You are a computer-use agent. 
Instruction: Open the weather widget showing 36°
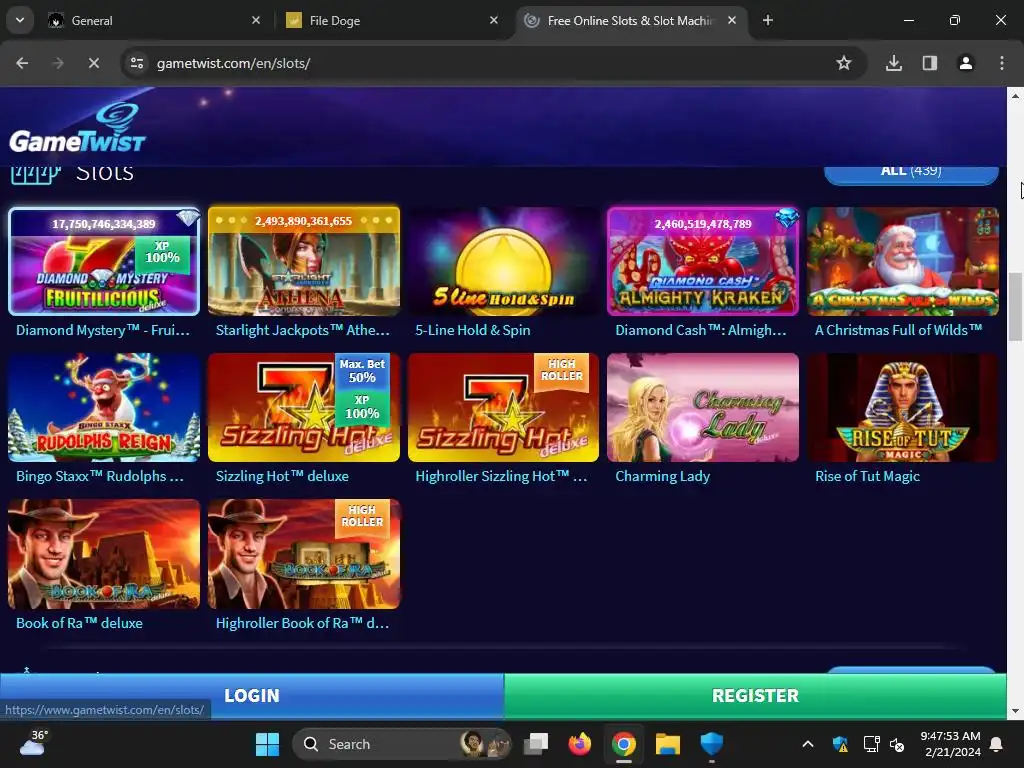[x=33, y=743]
